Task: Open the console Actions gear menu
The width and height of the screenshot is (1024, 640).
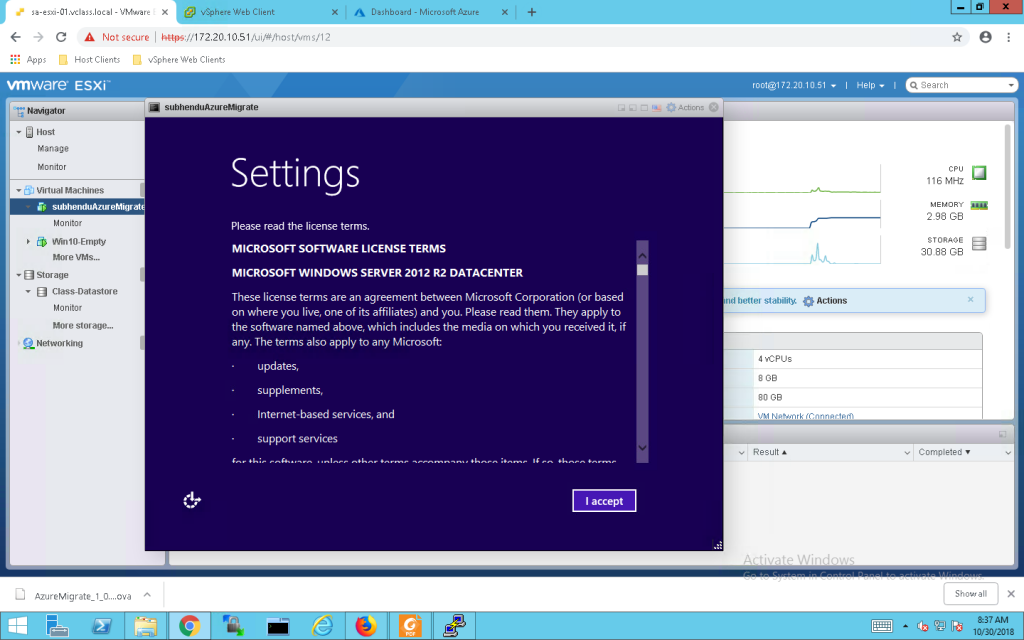Action: pos(685,107)
